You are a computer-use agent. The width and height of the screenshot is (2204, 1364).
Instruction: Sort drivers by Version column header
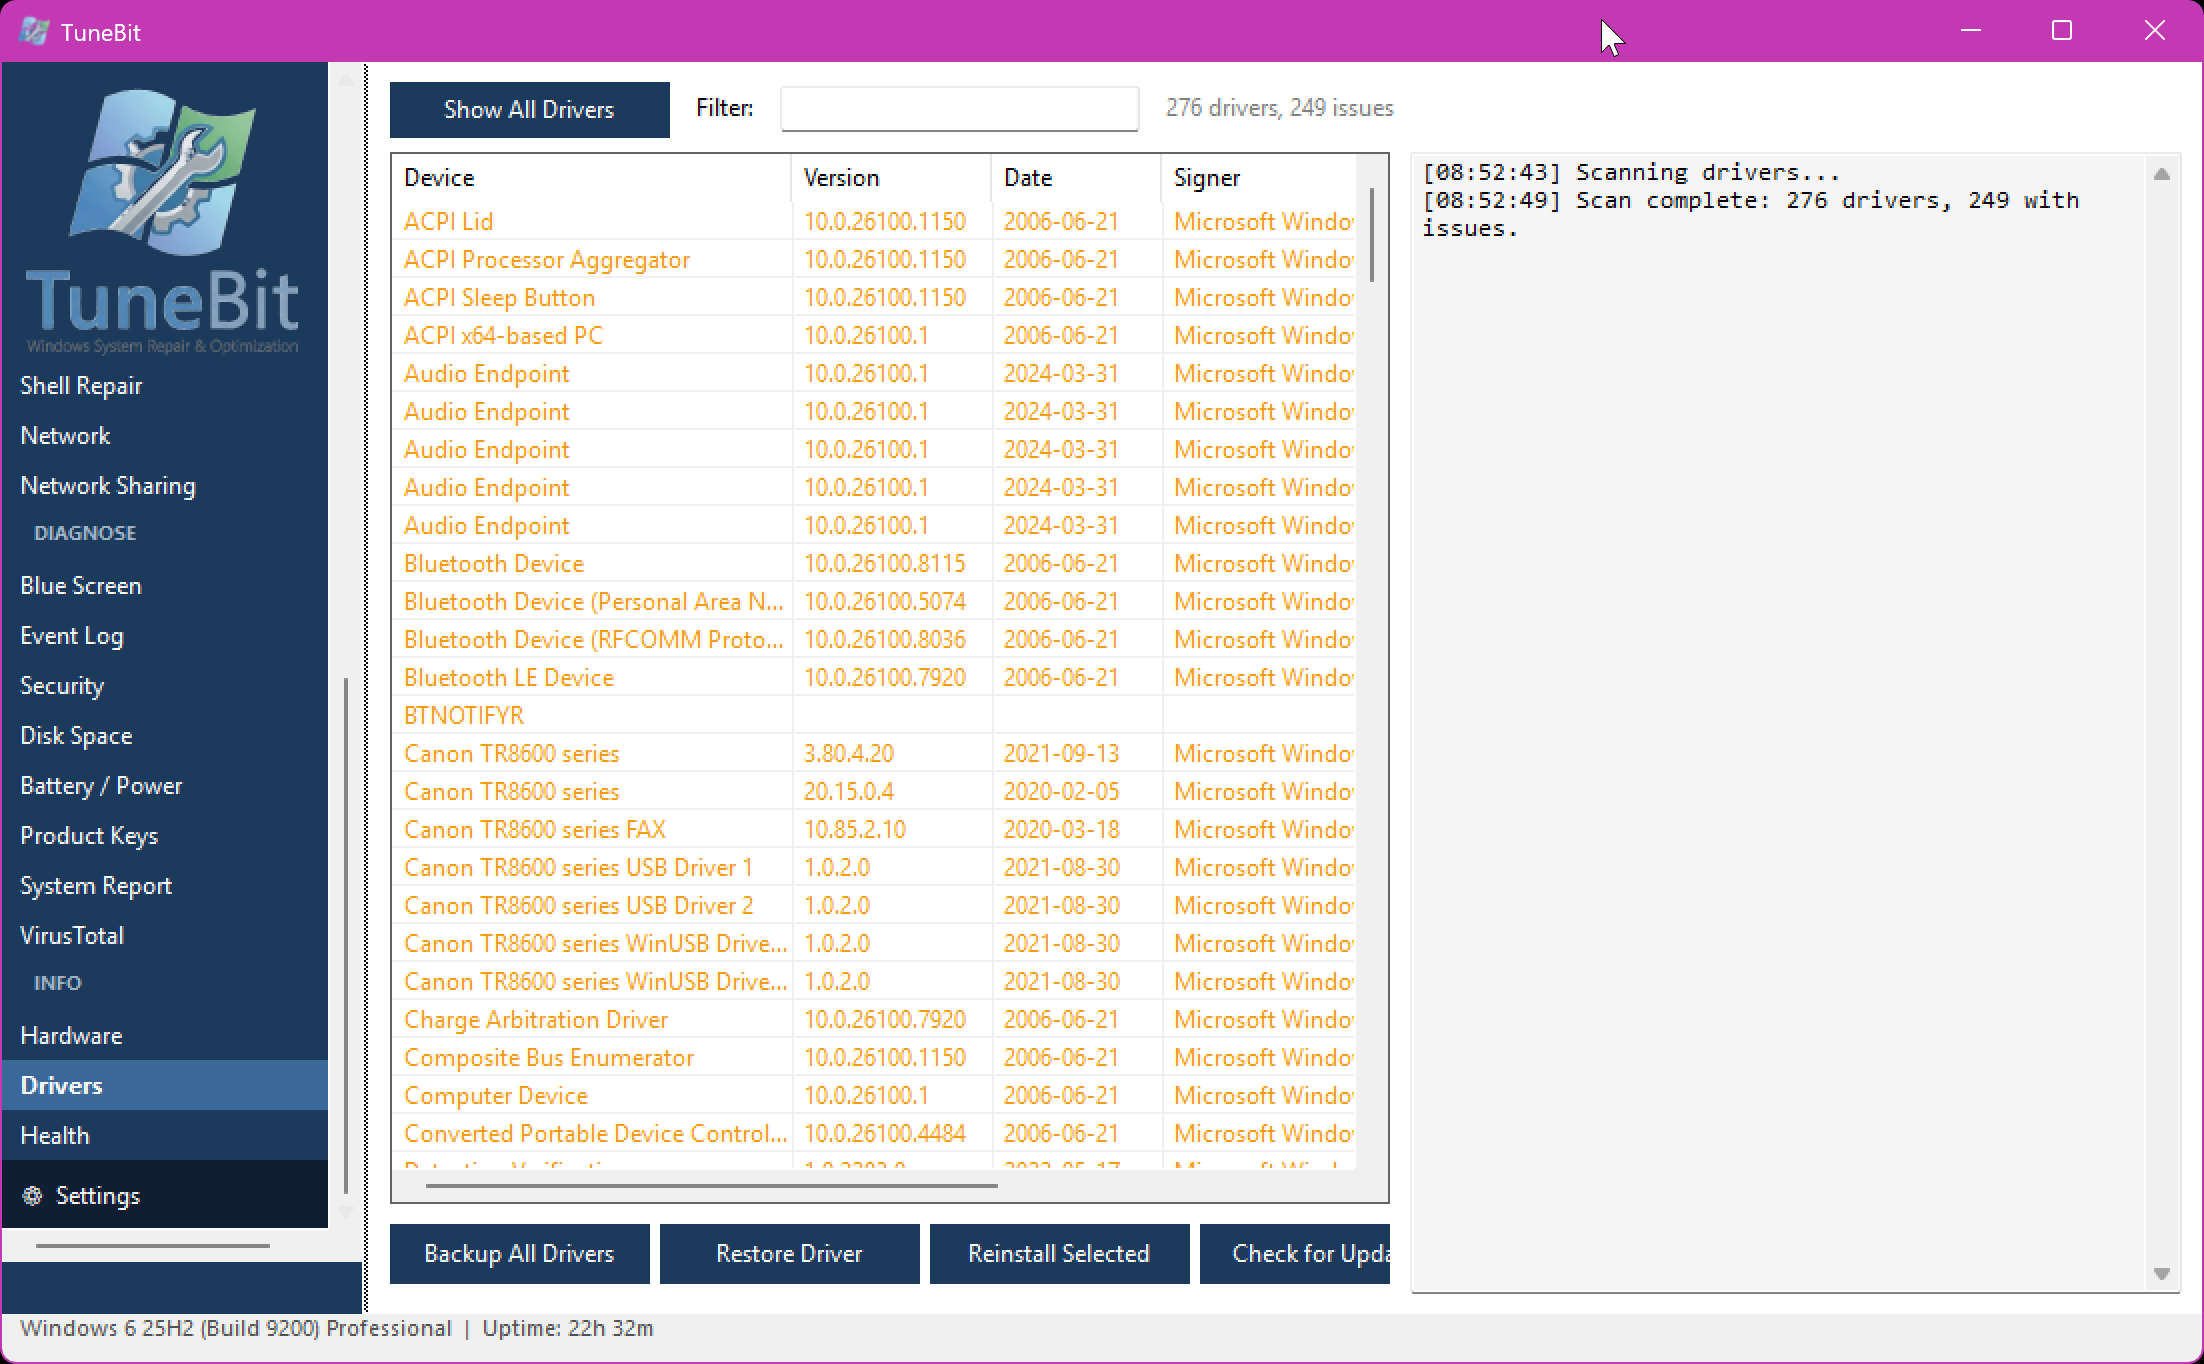(891, 177)
